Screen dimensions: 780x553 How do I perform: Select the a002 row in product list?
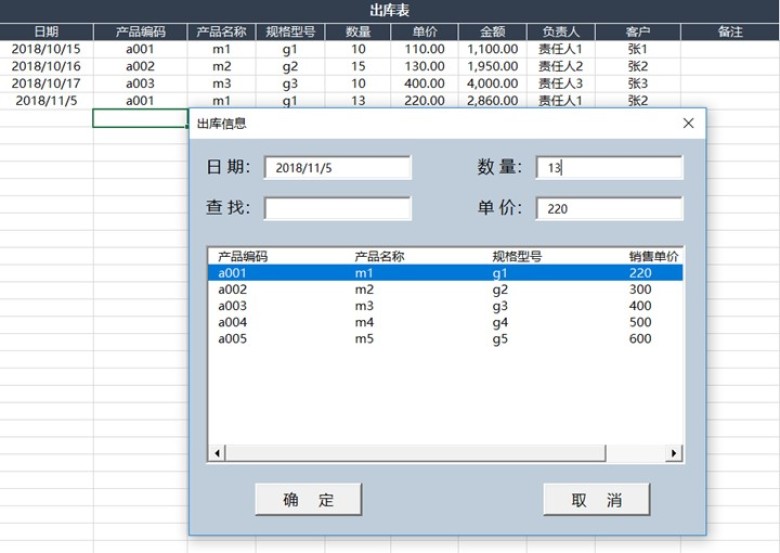[x=445, y=289]
